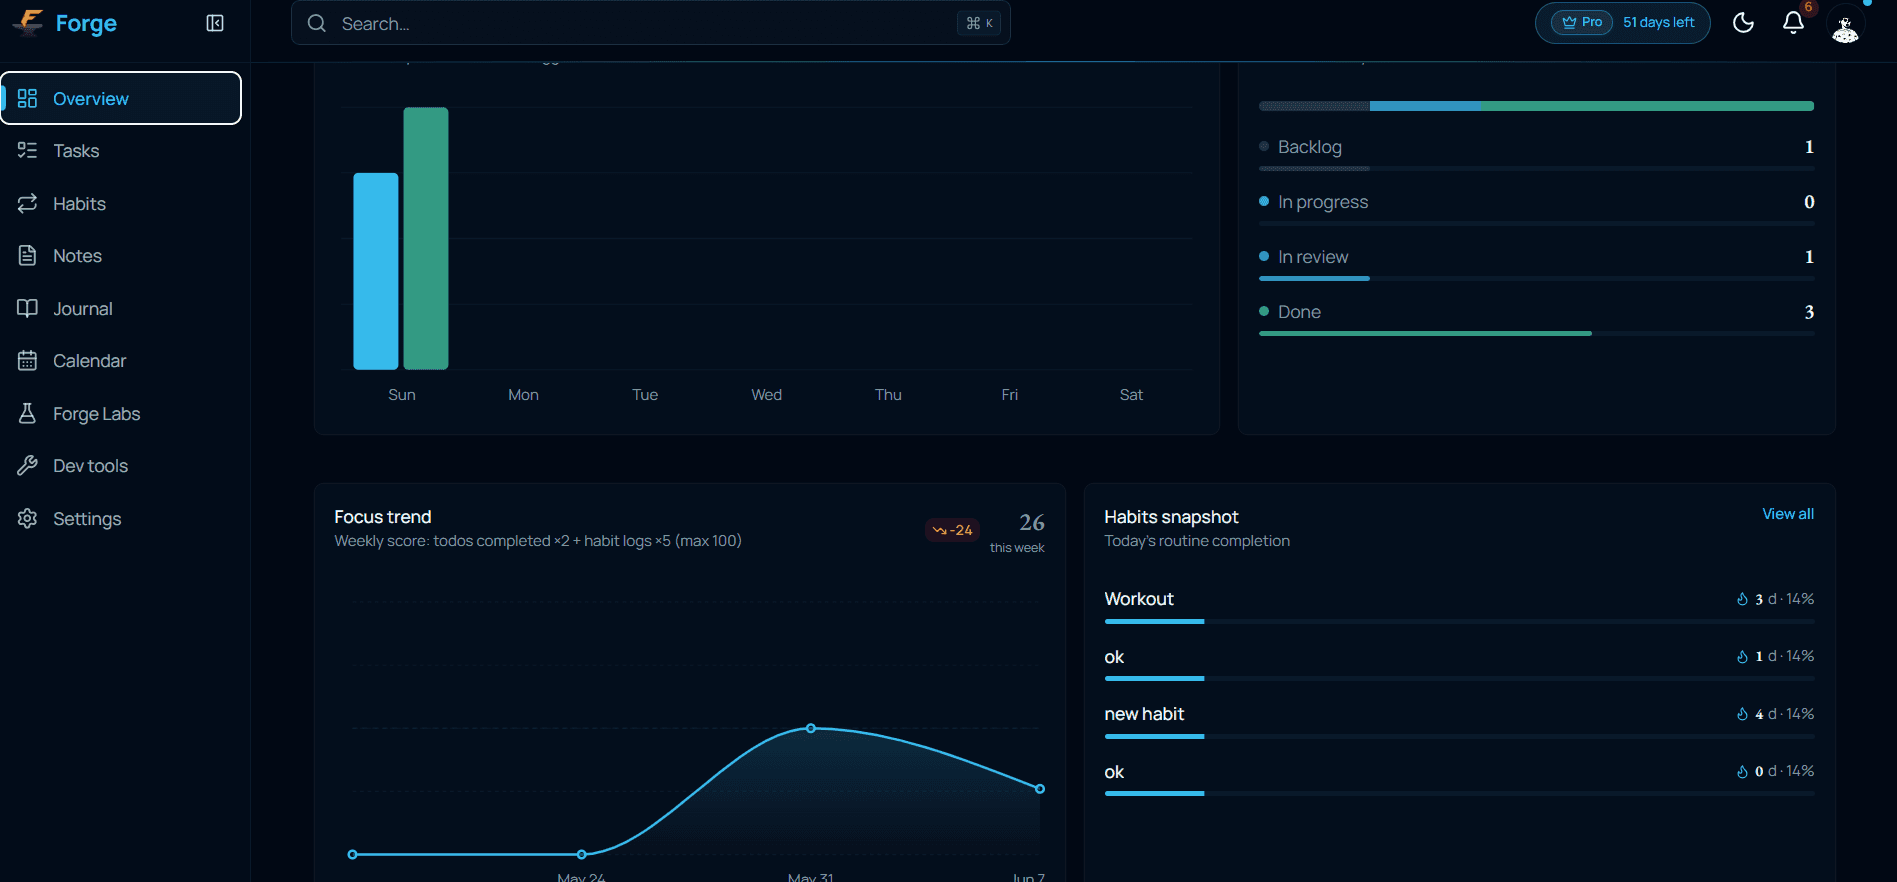Click the Forge logo icon
This screenshot has height=882, width=1897.
pos(29,22)
